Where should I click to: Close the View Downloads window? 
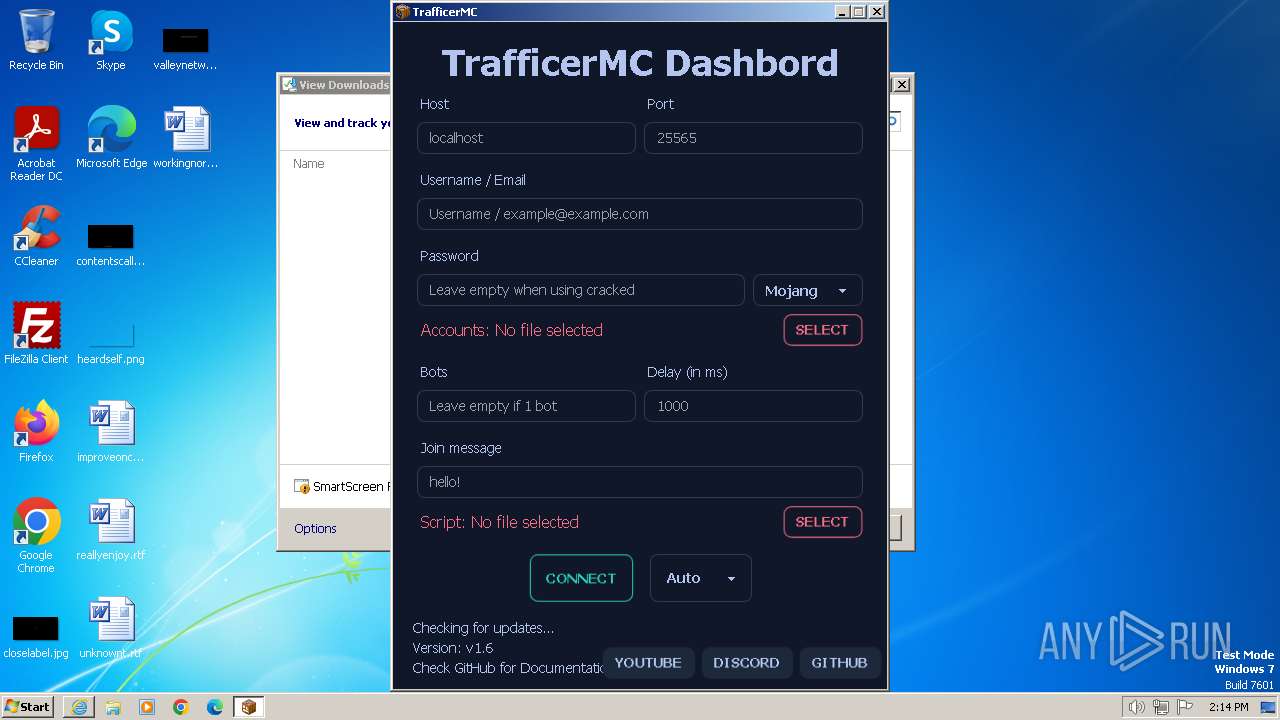click(901, 85)
